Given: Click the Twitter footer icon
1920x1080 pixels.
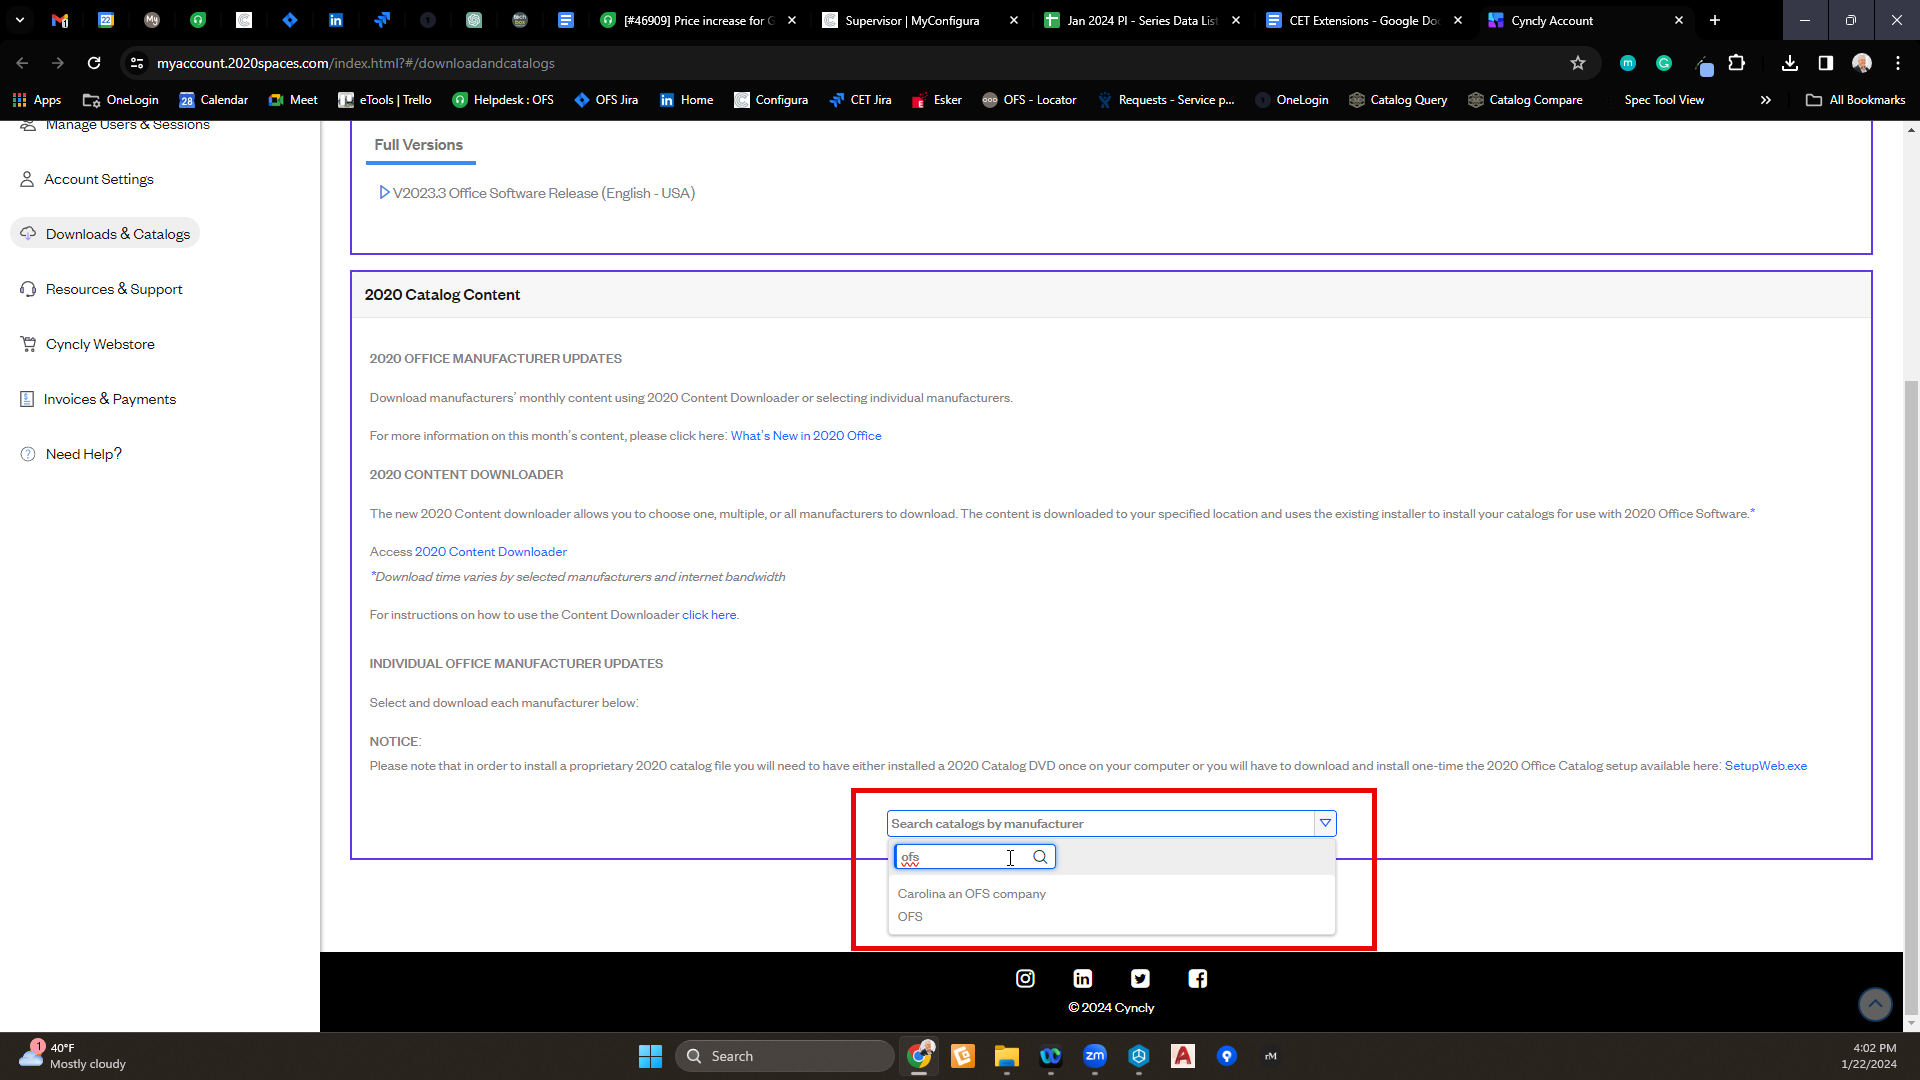Looking at the screenshot, I should (x=1140, y=979).
